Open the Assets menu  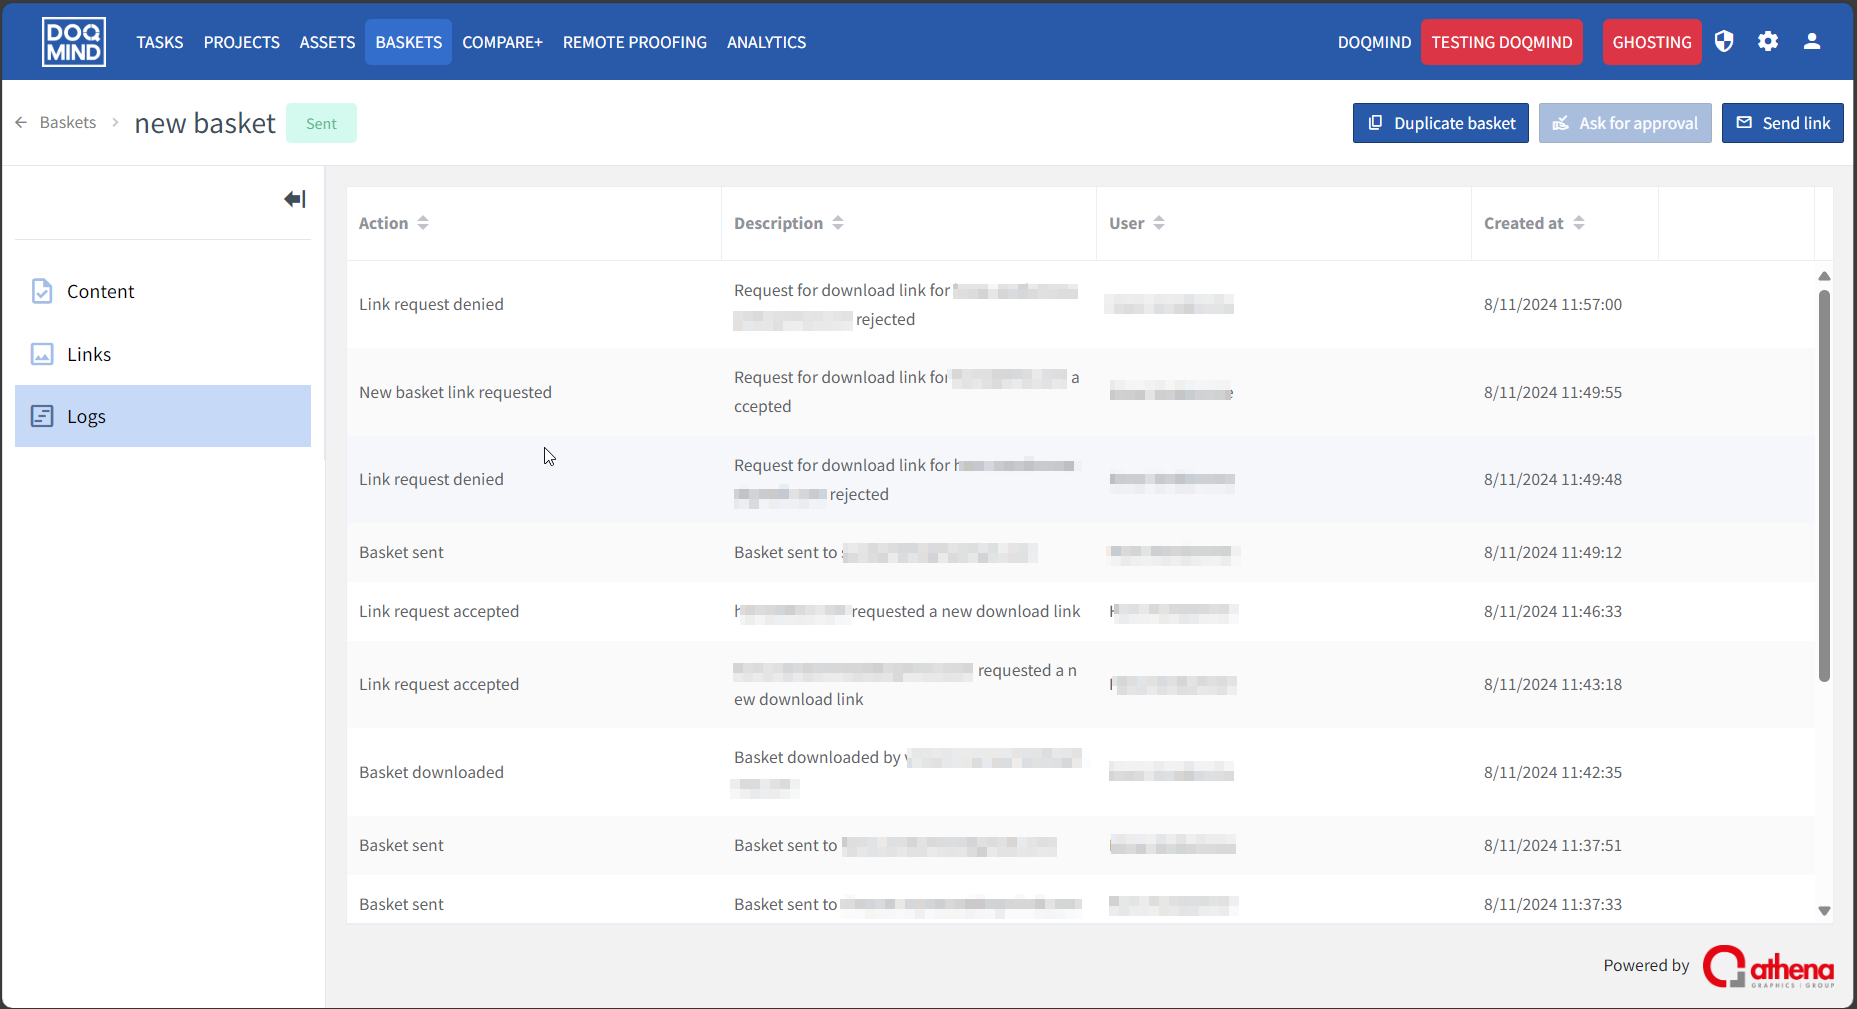(x=327, y=42)
